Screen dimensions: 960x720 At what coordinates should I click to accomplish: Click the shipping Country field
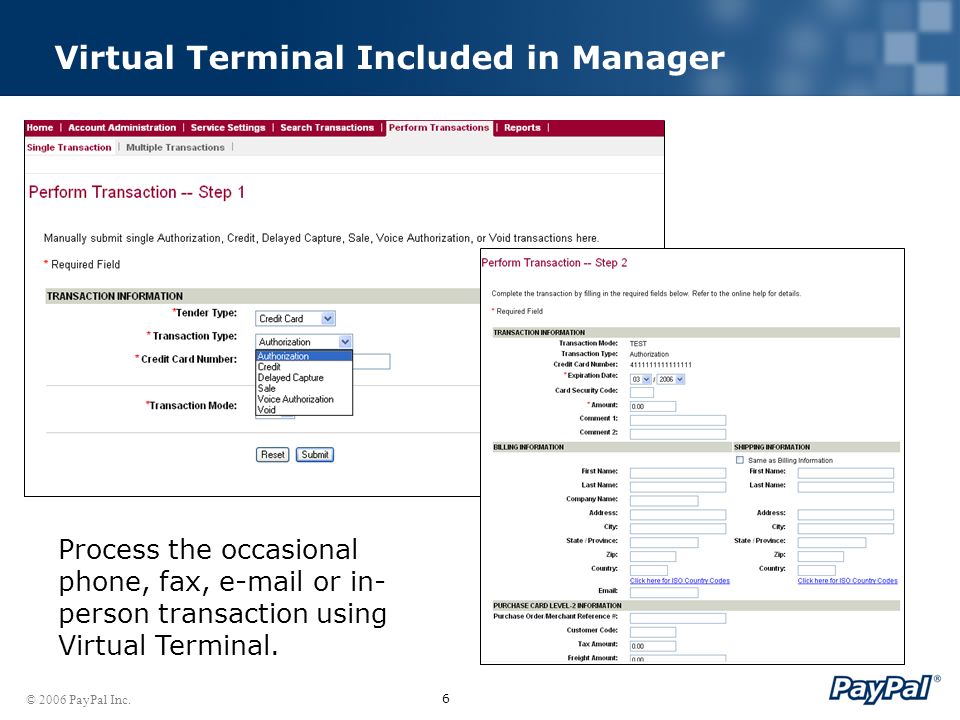pos(816,570)
